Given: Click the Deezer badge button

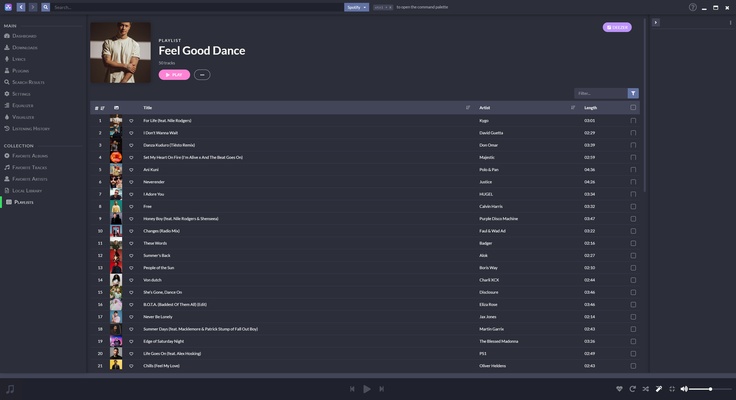Looking at the screenshot, I should [617, 27].
